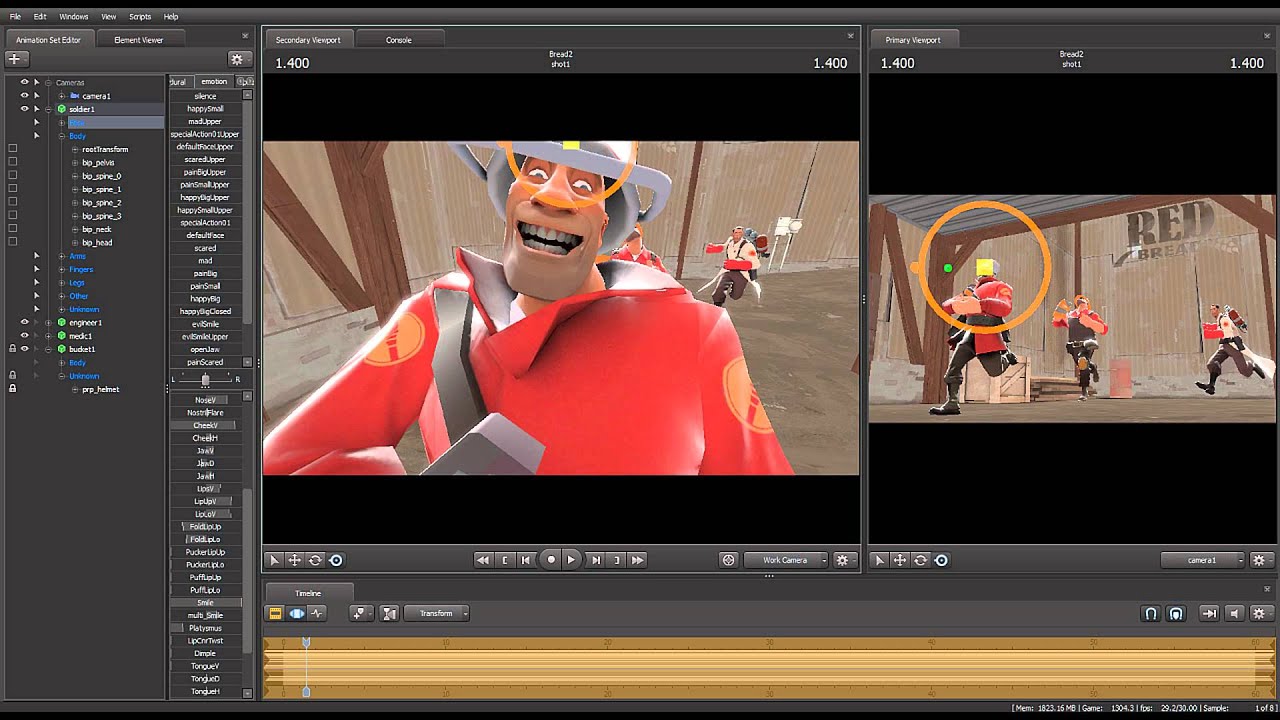The width and height of the screenshot is (1280, 720).
Task: Tick the checkbox beside bip_spine_2
Action: tap(12, 202)
